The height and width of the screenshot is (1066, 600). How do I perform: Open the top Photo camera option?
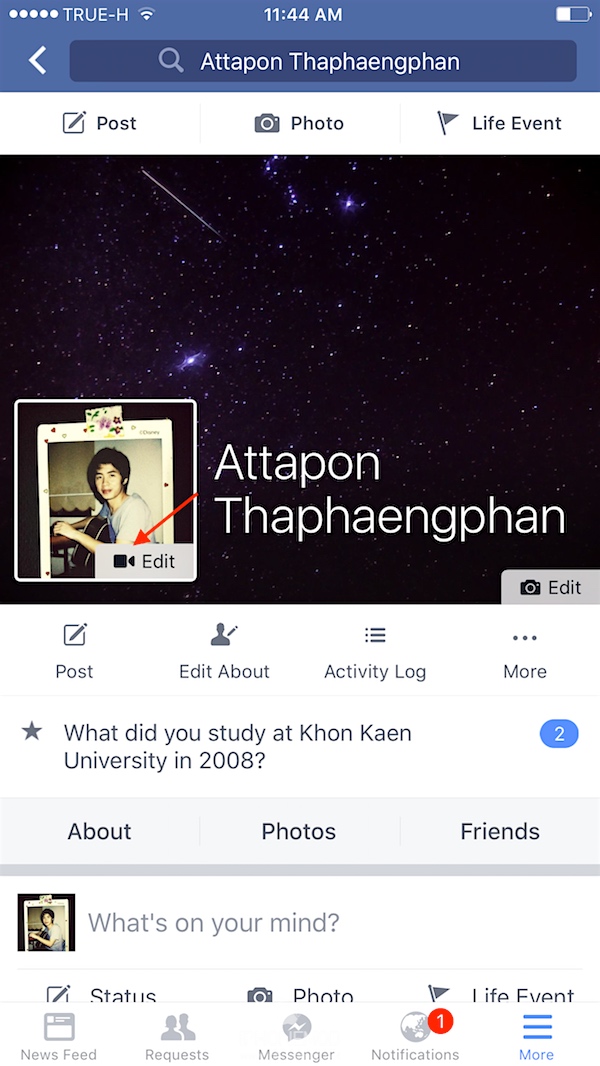tap(300, 123)
